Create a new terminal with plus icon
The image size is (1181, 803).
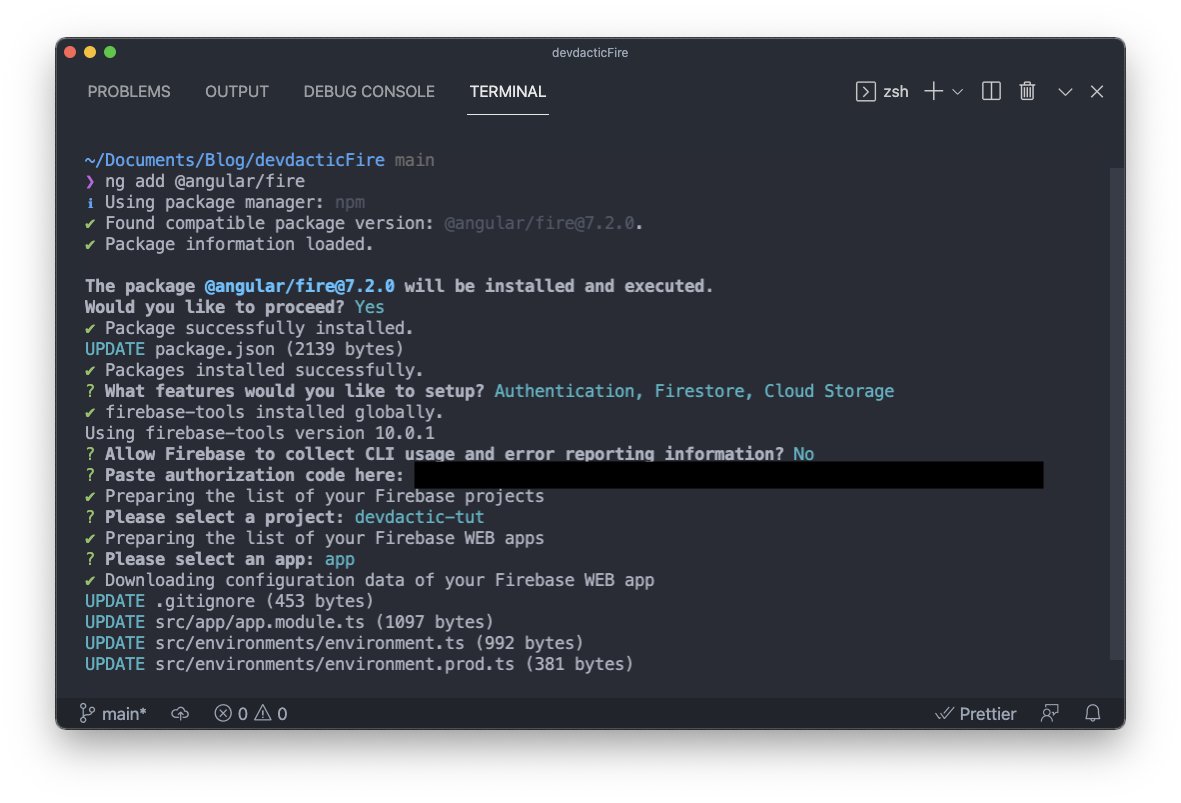tap(933, 91)
